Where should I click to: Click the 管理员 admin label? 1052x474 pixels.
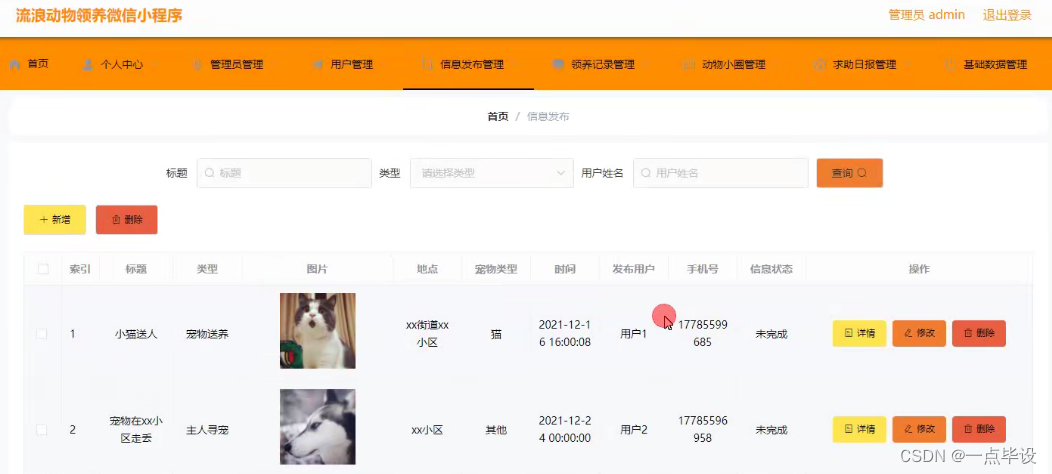pyautogui.click(x=927, y=15)
